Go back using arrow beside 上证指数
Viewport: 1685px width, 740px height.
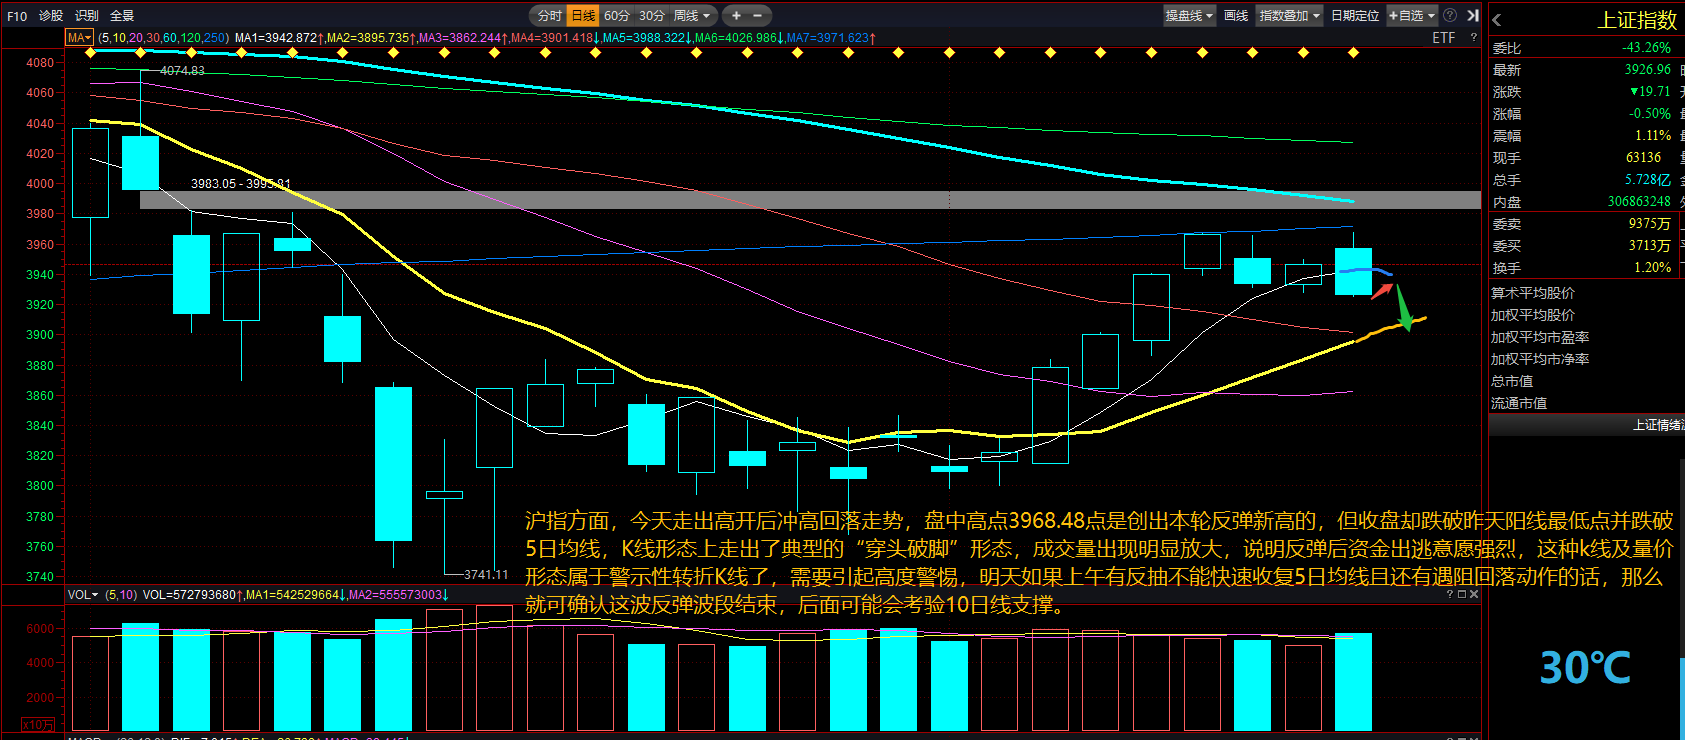tap(1497, 20)
